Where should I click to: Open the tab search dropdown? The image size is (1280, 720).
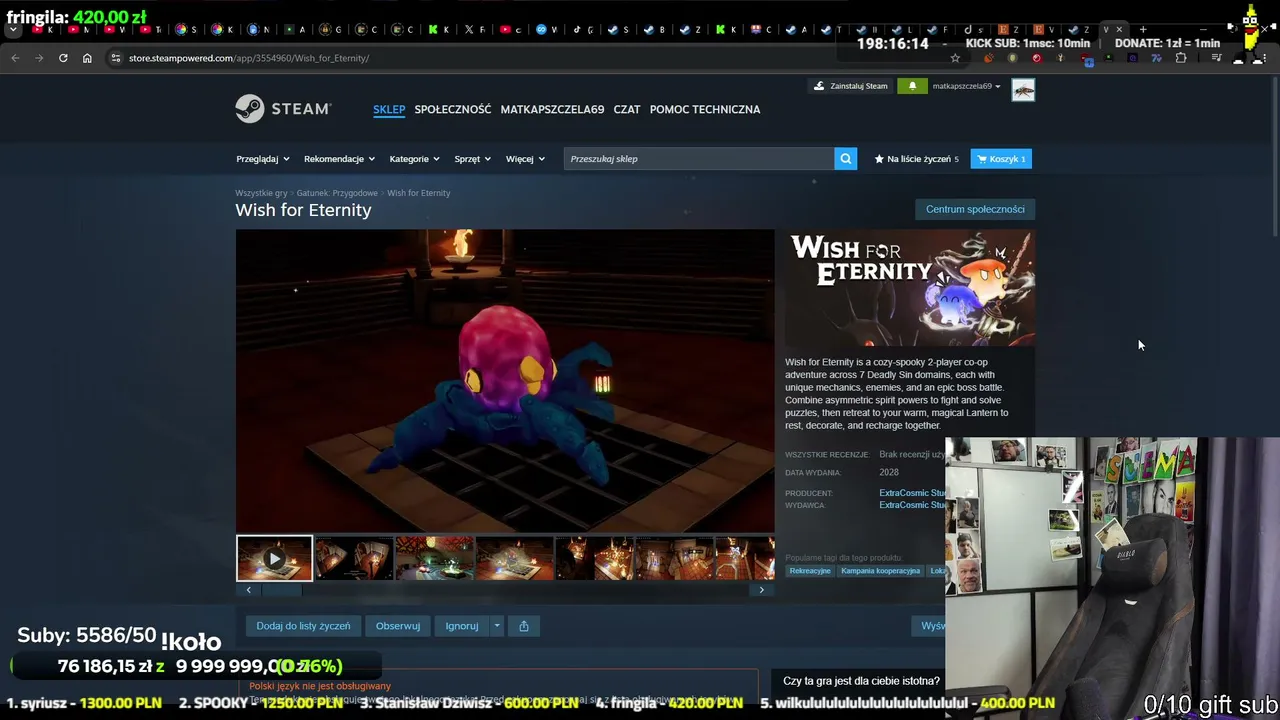coord(13,30)
